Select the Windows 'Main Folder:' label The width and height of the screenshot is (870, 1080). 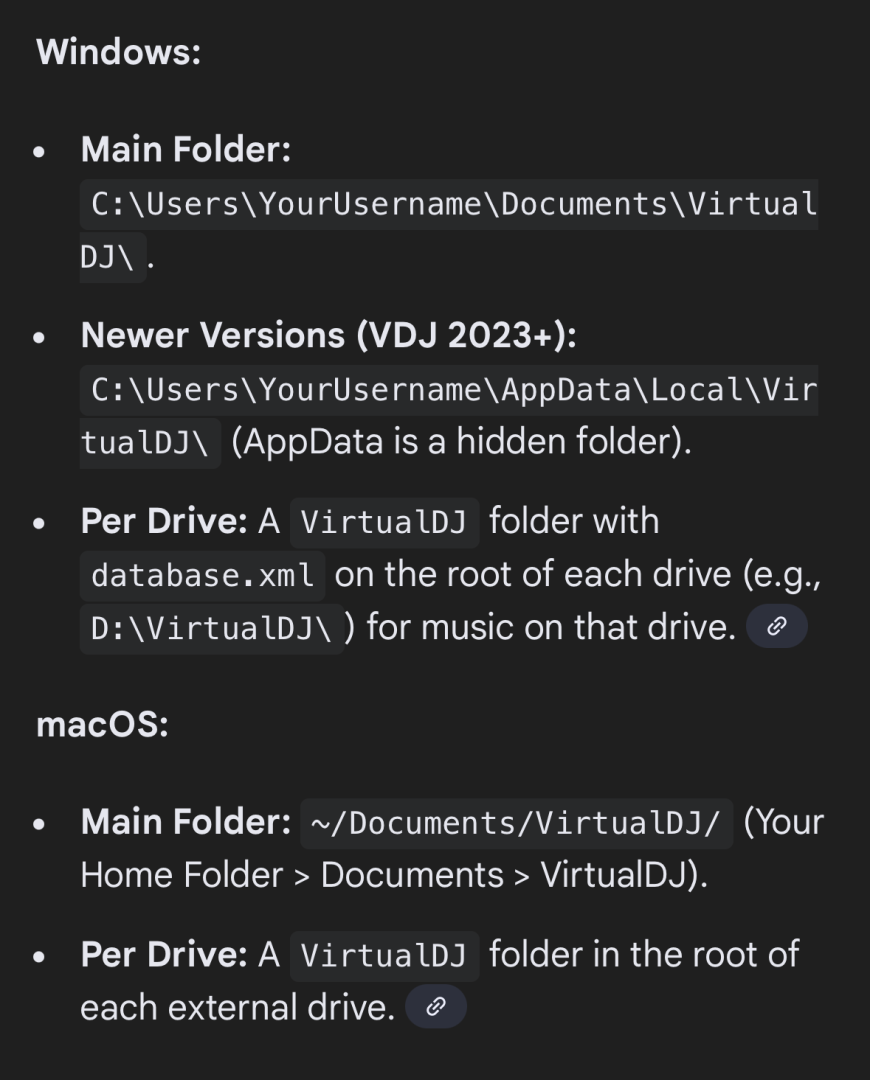coord(186,150)
